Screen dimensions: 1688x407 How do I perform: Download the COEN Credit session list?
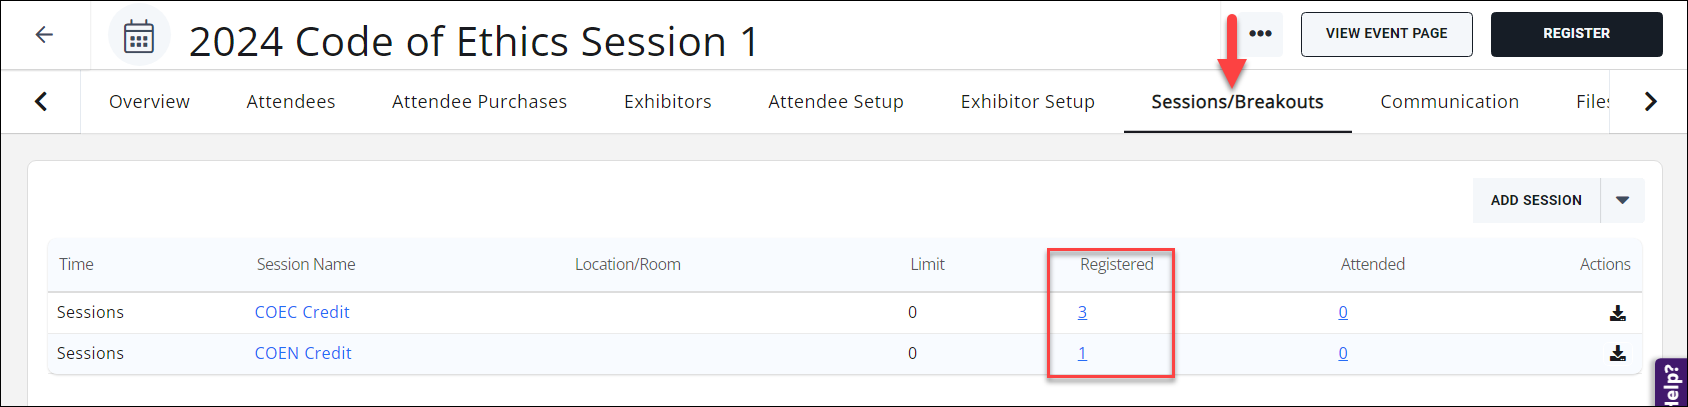pos(1617,353)
